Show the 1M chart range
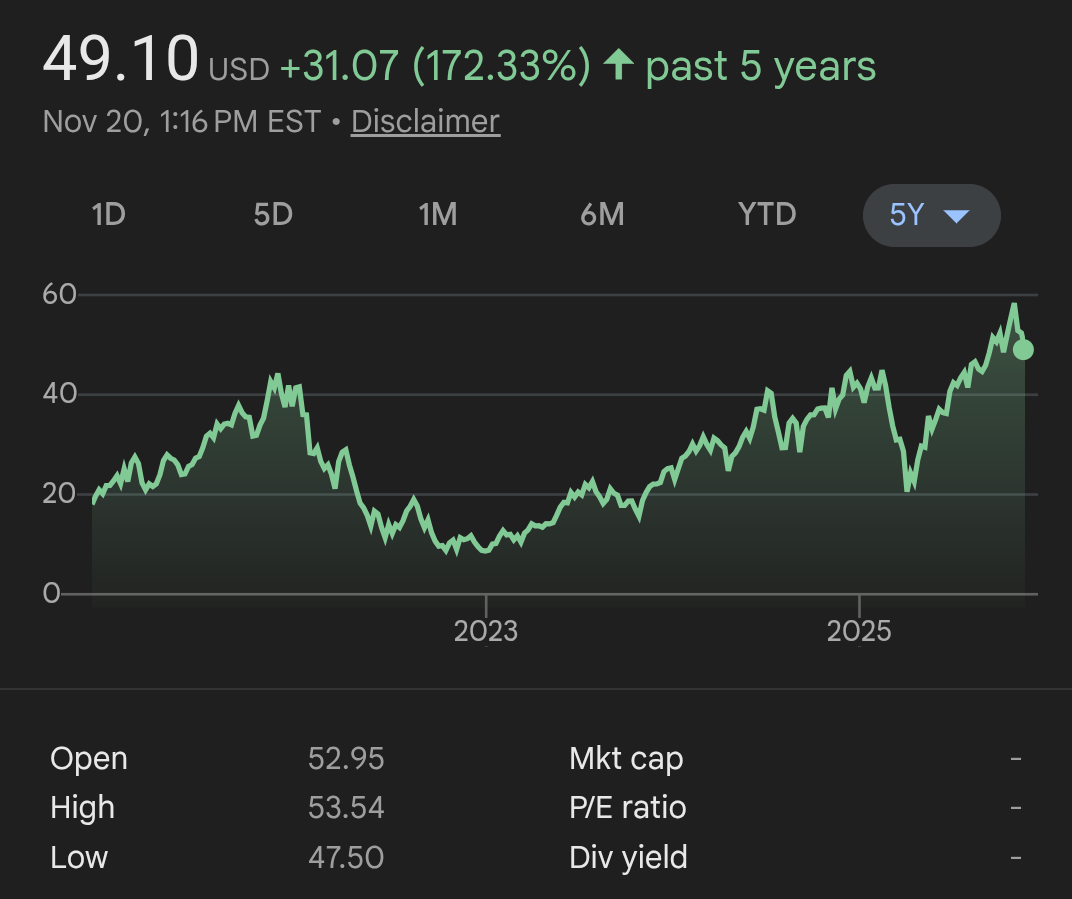 click(x=438, y=215)
